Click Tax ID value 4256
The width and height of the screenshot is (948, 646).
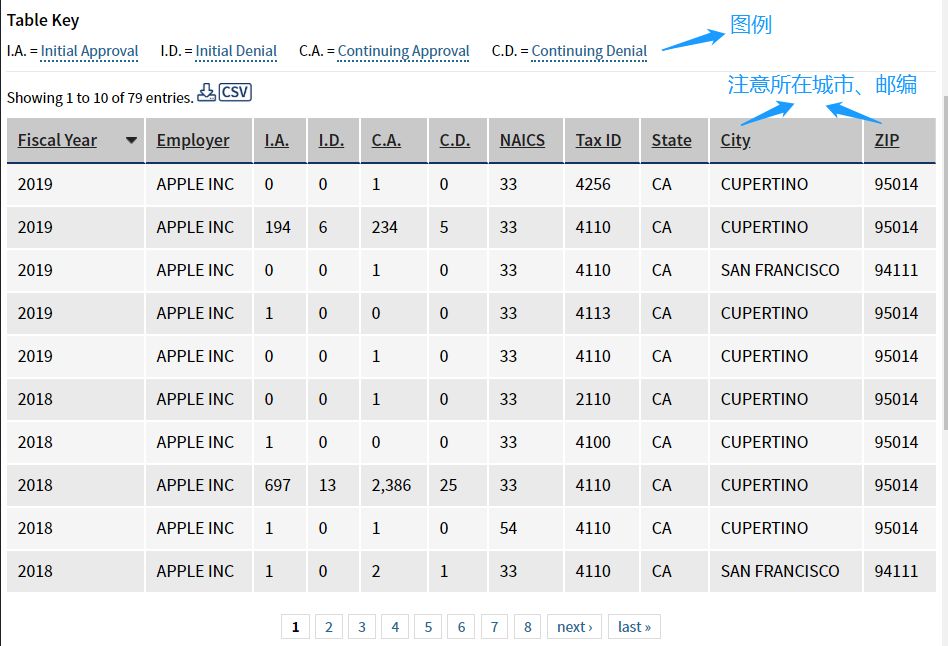pos(593,184)
